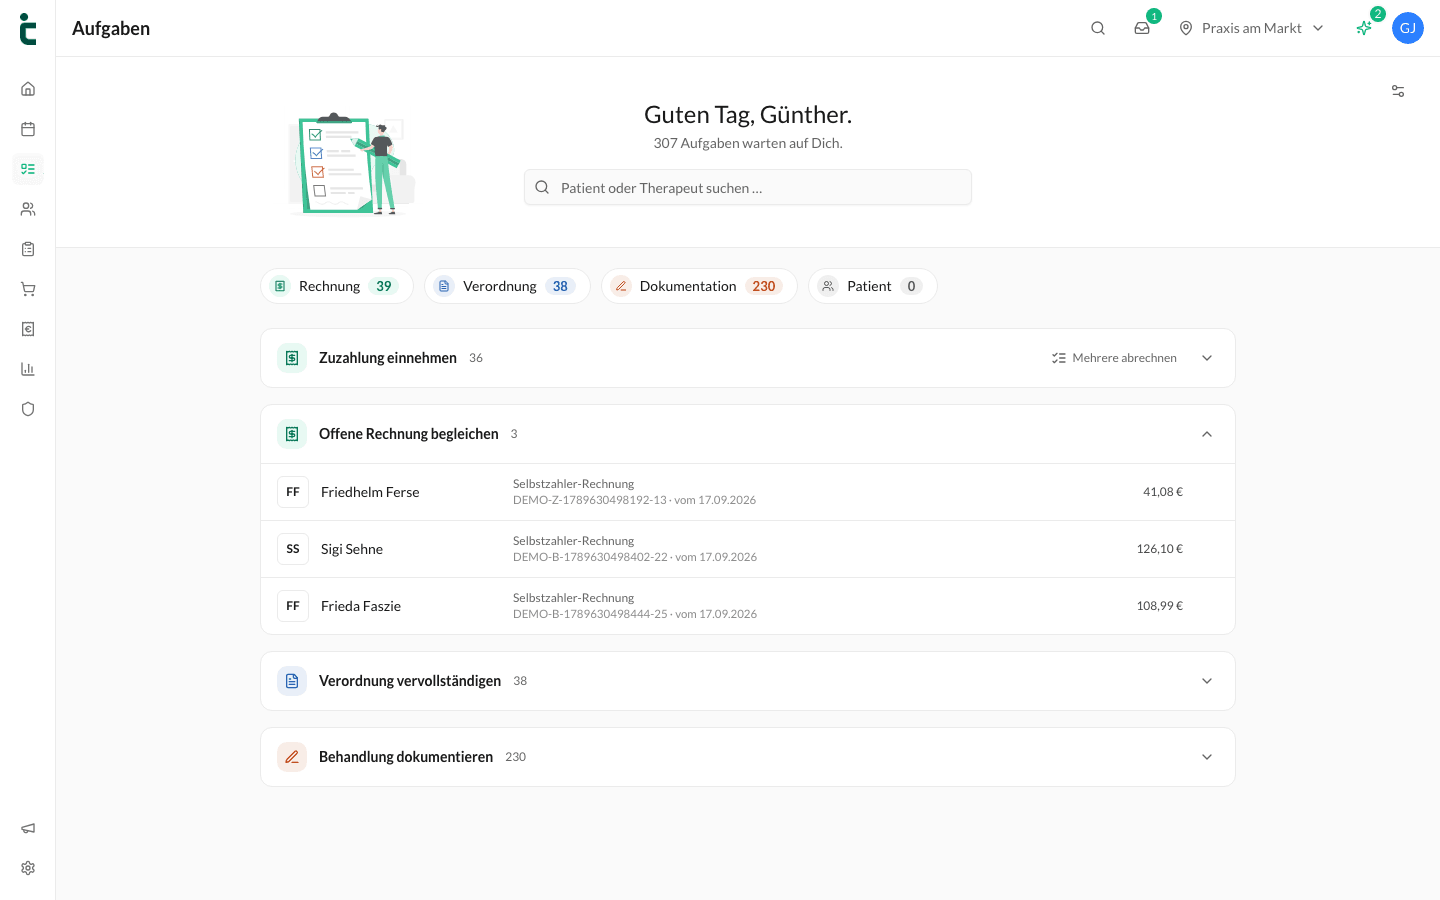Open Sigi Sehne invoice row
This screenshot has width=1440, height=900.
point(748,549)
